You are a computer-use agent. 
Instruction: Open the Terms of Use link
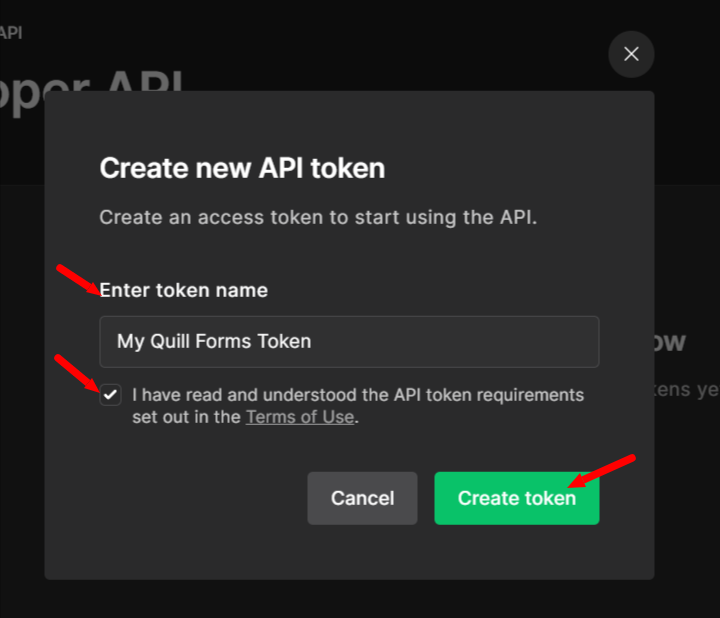pyautogui.click(x=300, y=417)
